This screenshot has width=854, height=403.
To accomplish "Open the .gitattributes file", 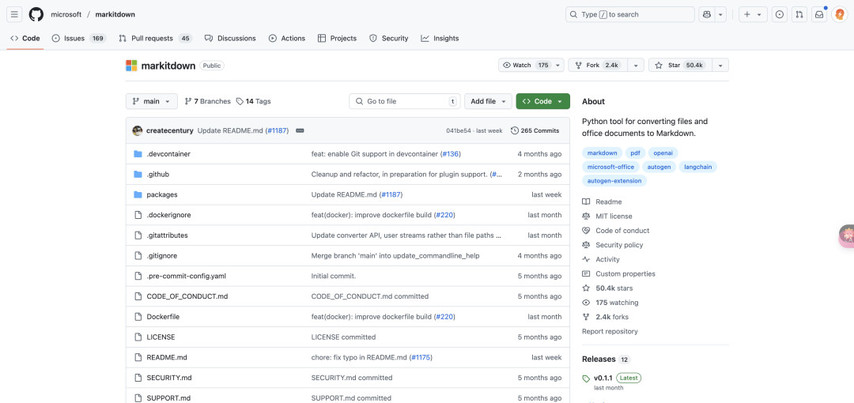I will pyautogui.click(x=167, y=235).
